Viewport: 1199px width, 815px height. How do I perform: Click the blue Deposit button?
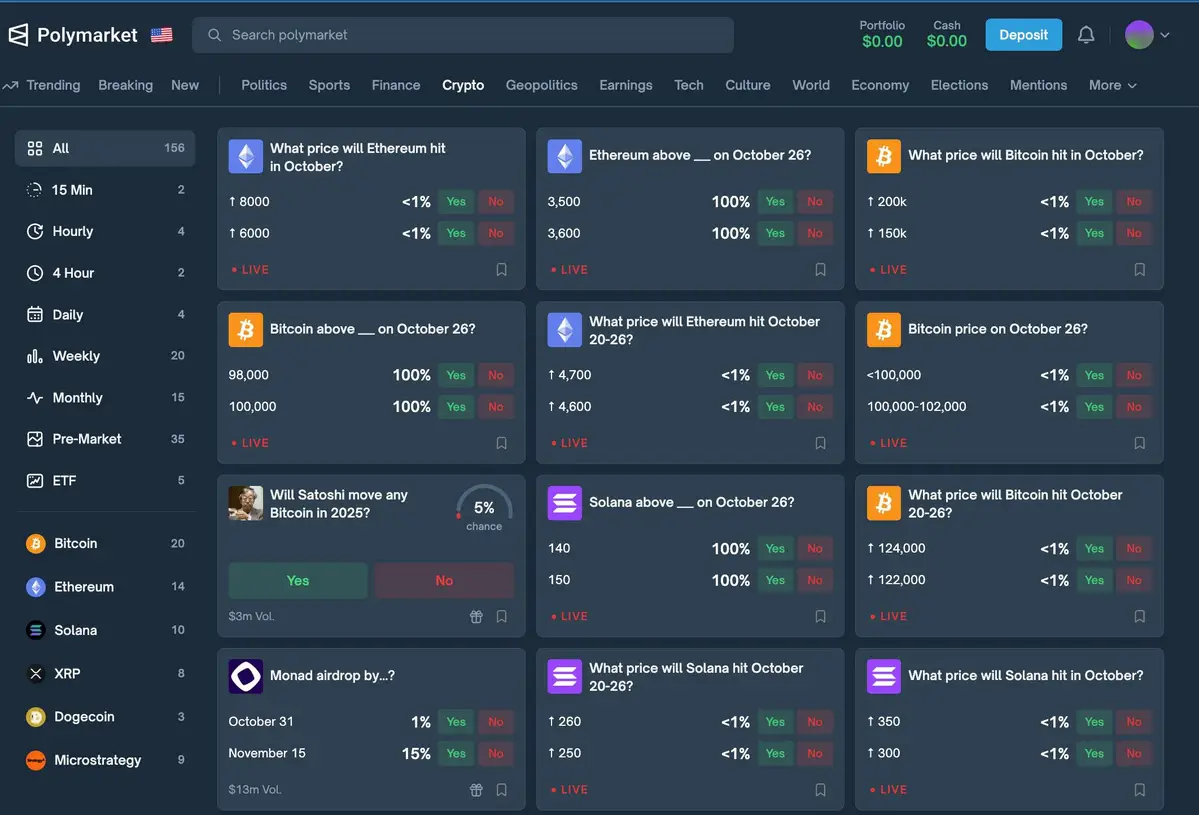pos(1023,35)
